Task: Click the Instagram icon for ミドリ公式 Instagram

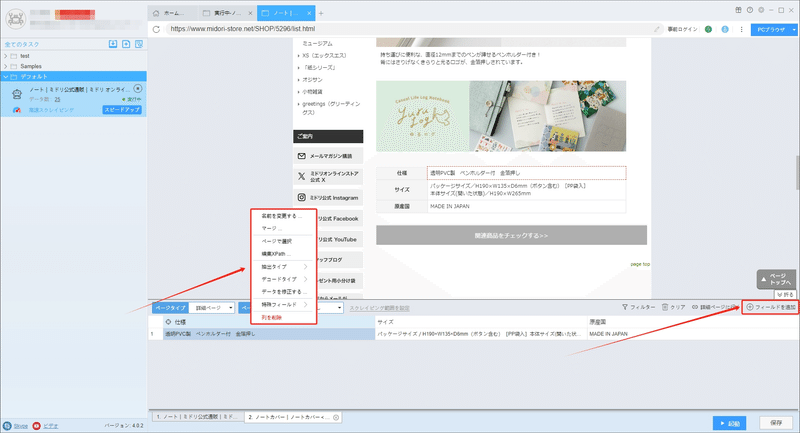Action: pyautogui.click(x=302, y=197)
